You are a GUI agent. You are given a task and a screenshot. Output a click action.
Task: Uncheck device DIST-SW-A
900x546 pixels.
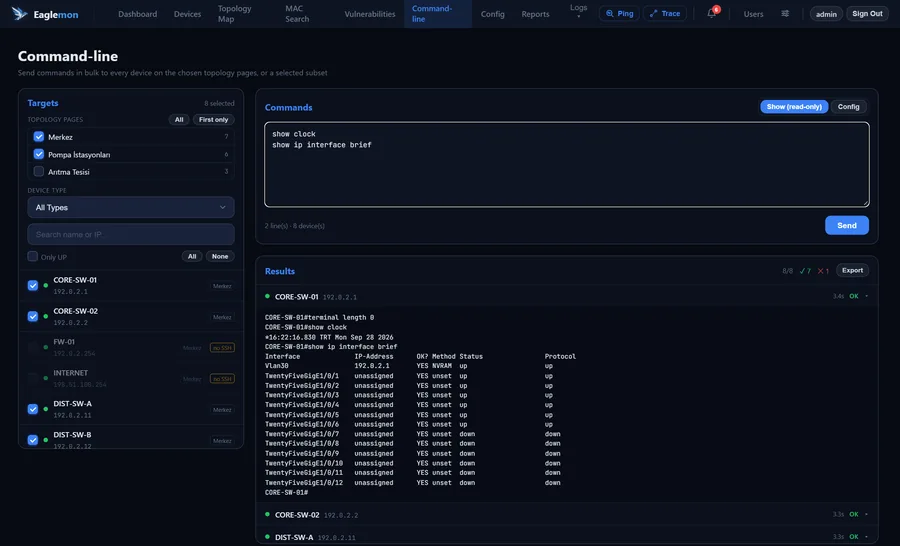33,409
